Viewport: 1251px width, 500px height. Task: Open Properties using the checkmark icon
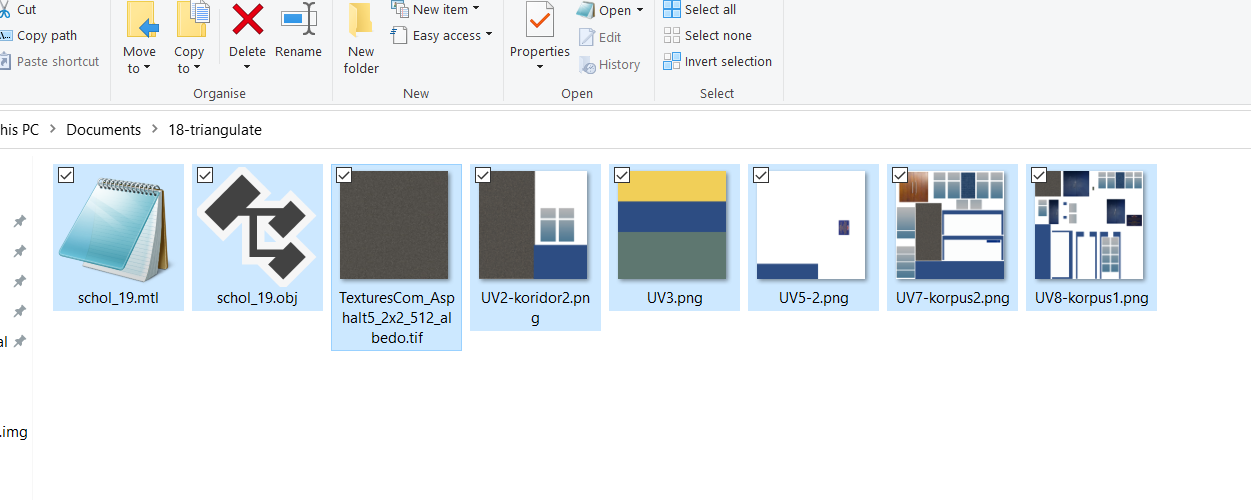tap(539, 21)
